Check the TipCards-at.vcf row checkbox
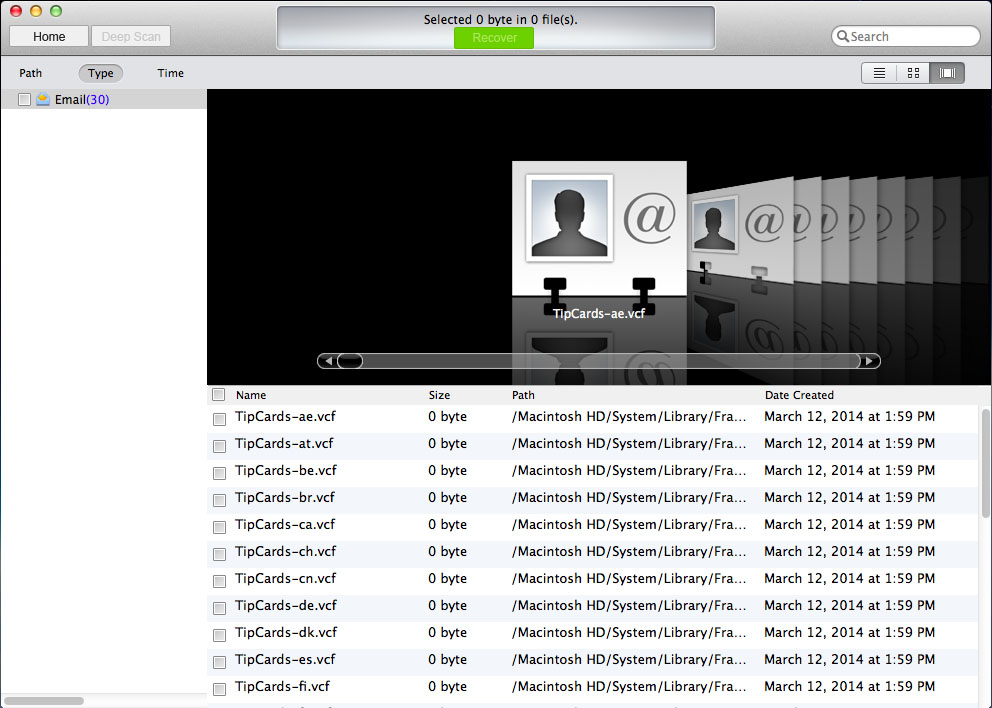 click(220, 446)
